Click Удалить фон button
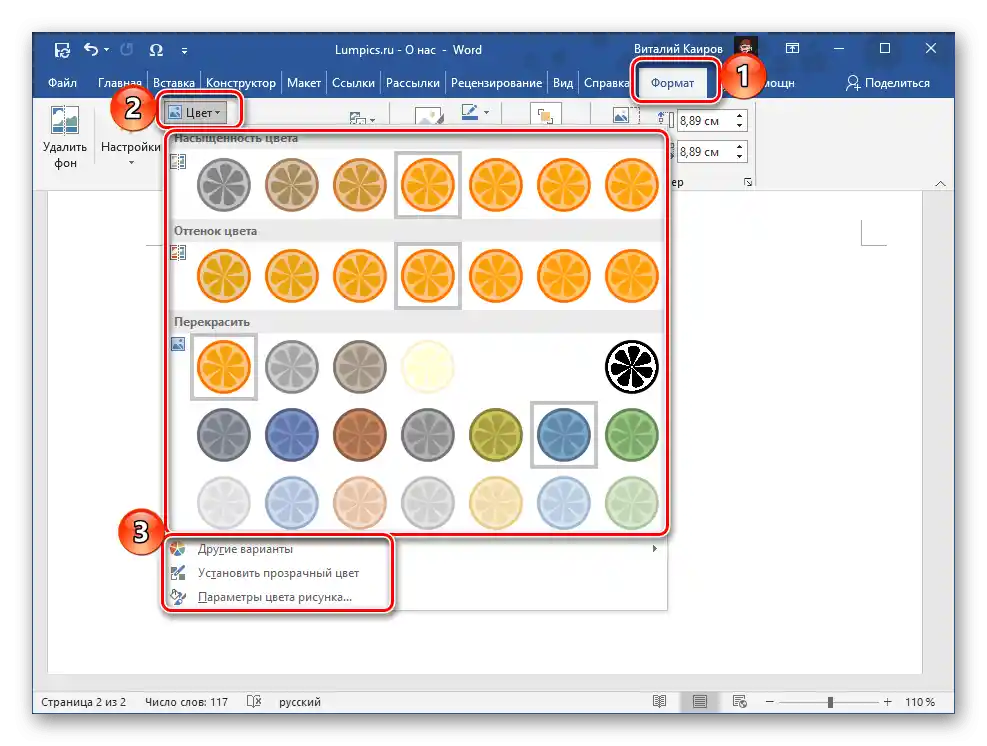 [x=65, y=137]
